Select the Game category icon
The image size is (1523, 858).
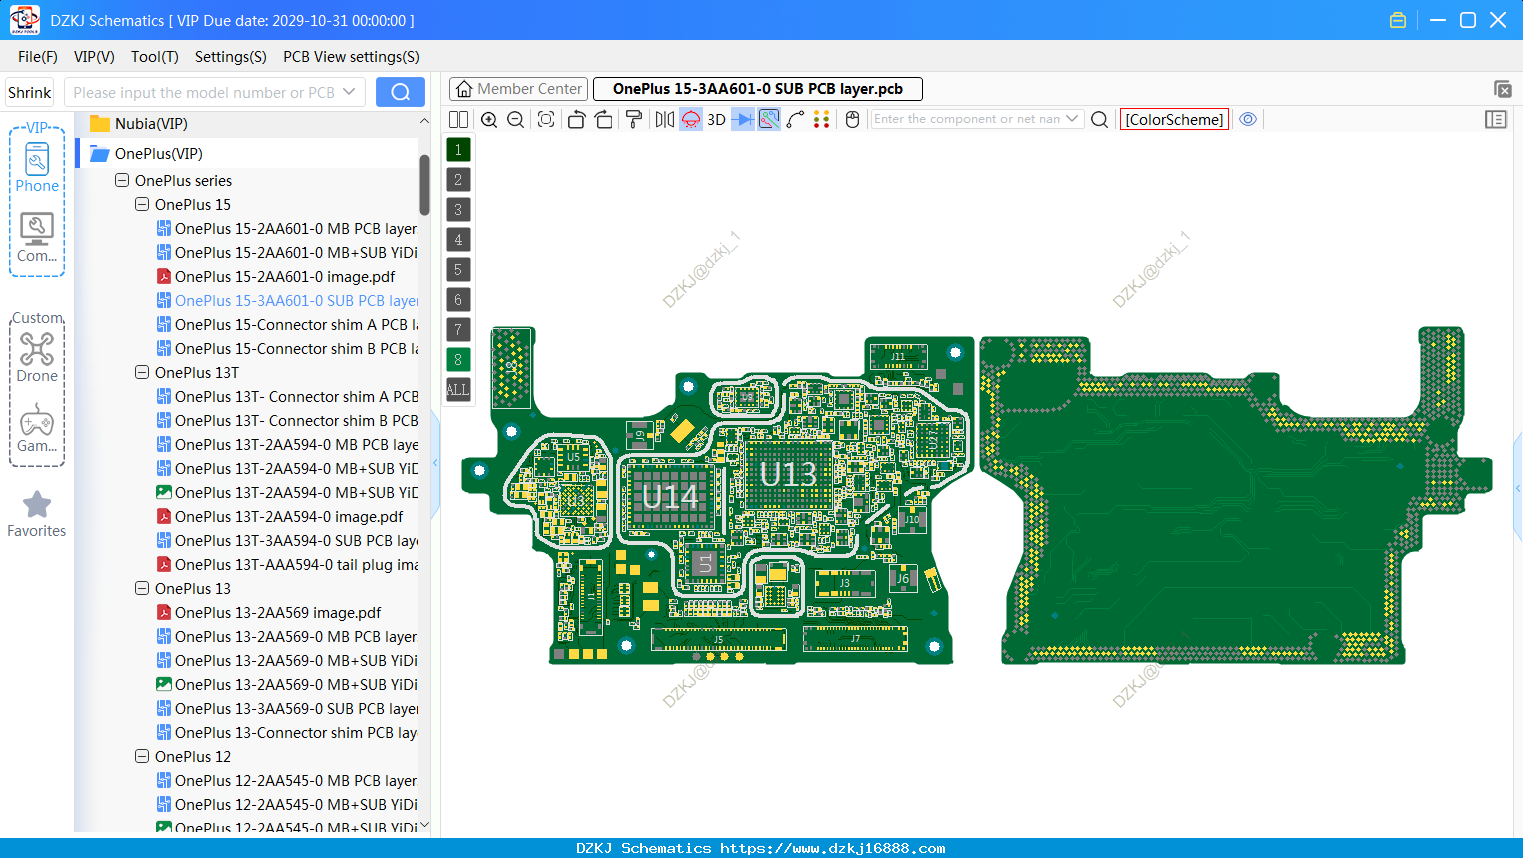(x=37, y=429)
